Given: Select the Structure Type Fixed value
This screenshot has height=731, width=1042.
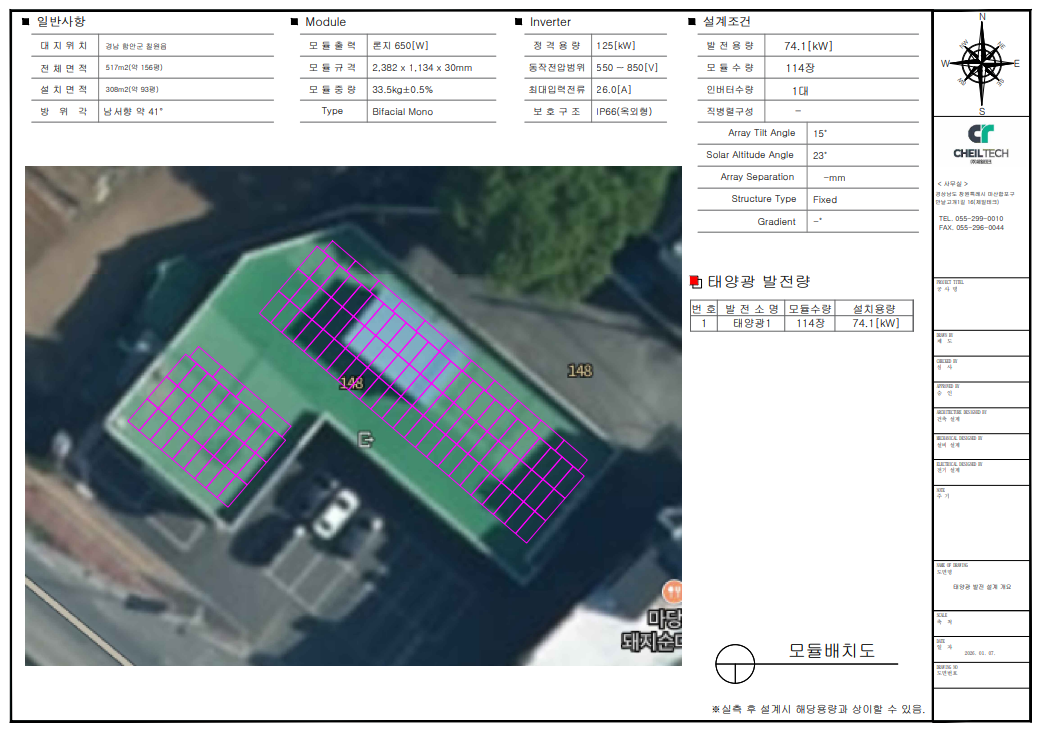Looking at the screenshot, I should click(825, 200).
